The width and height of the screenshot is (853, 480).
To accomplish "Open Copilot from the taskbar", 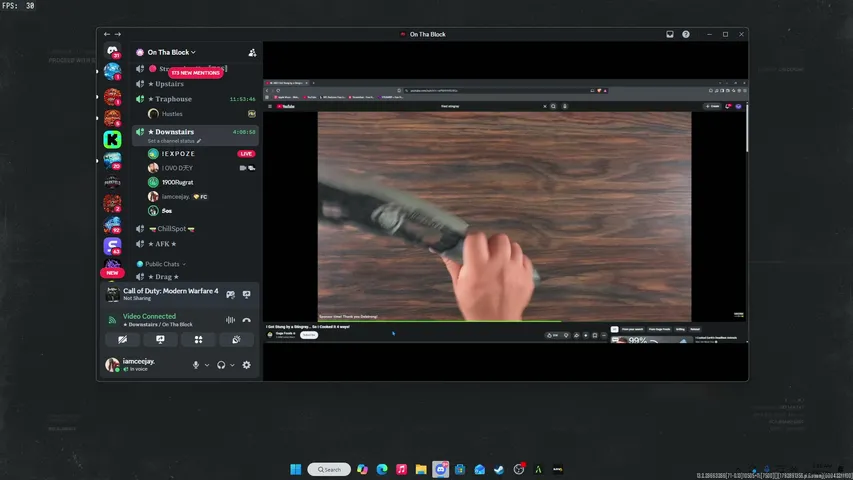I will tap(362, 469).
